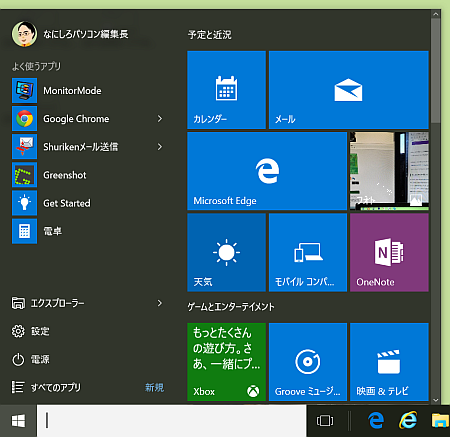The width and height of the screenshot is (450, 437).
Task: Click the start menu scrollbar thumb
Action: point(435,71)
